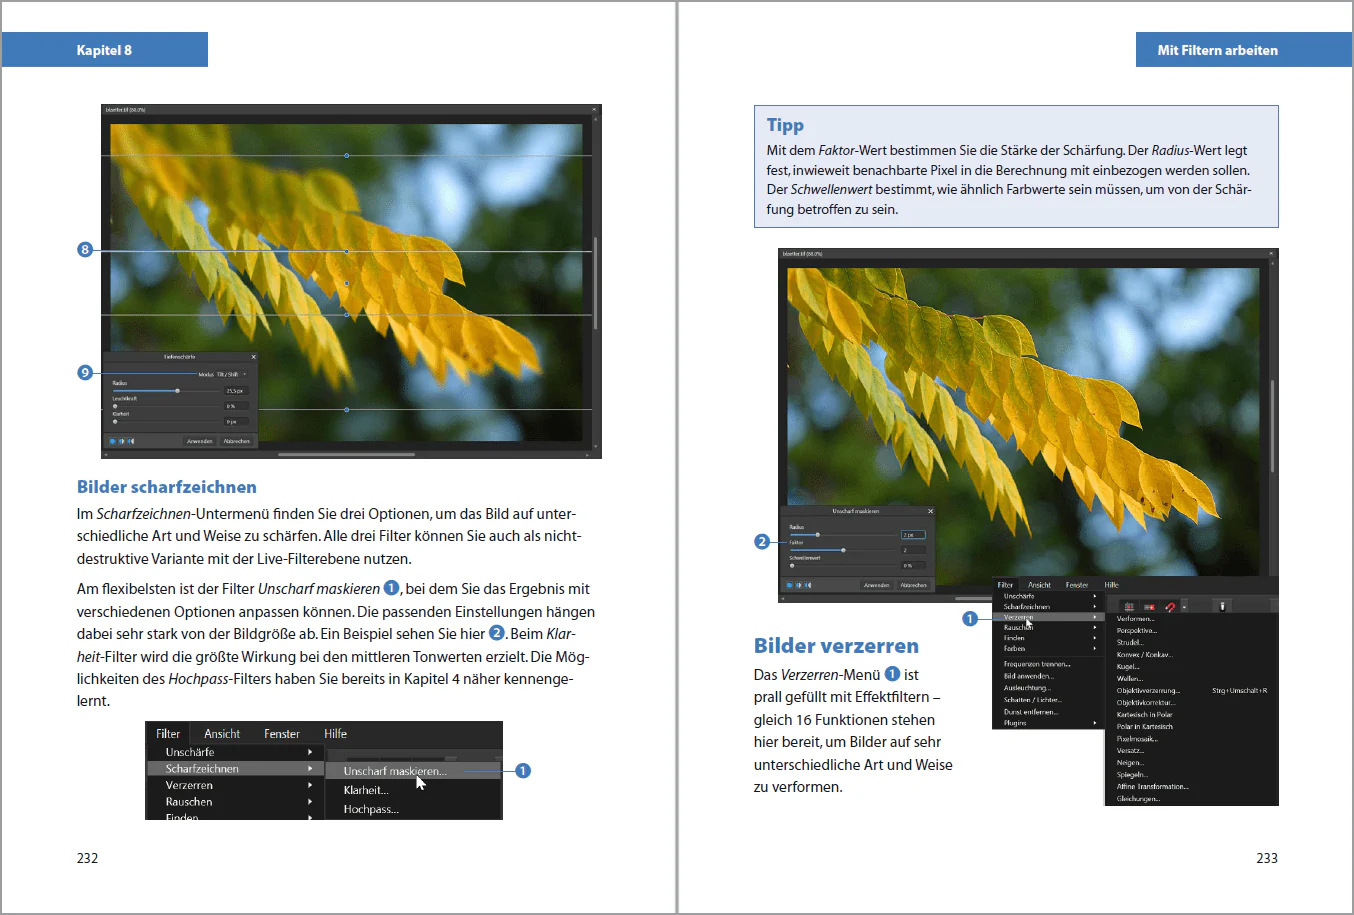Click Abbrechen in Unscharf maskieren dialog

(914, 585)
